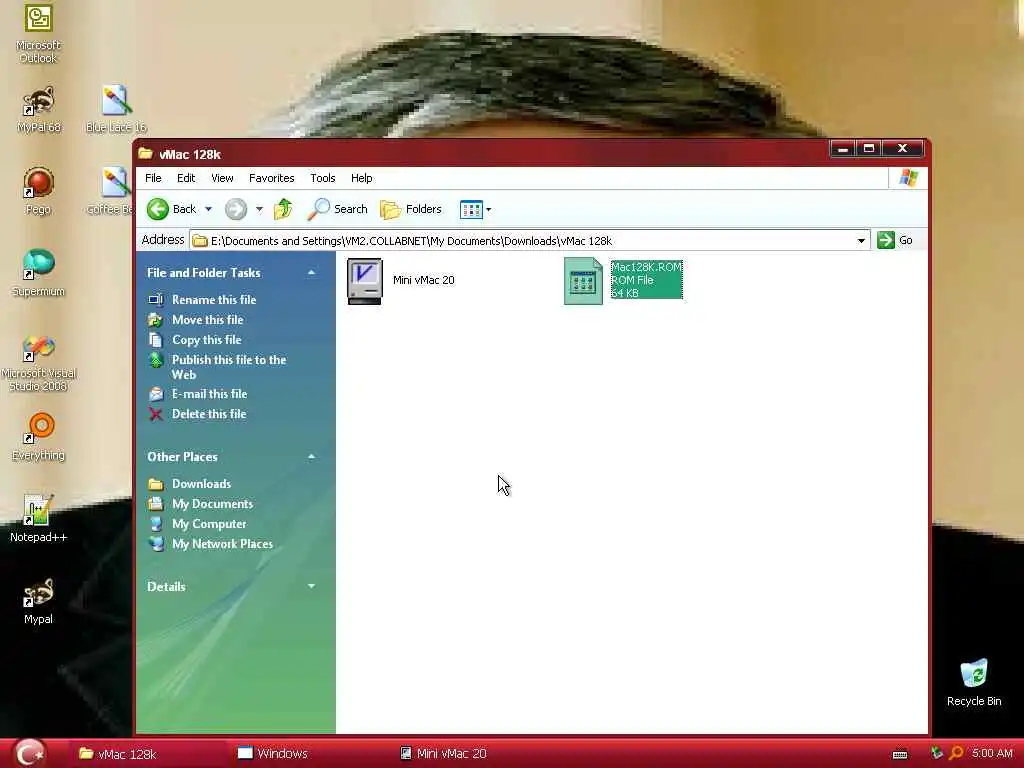Open the Recycle Bin

click(974, 683)
